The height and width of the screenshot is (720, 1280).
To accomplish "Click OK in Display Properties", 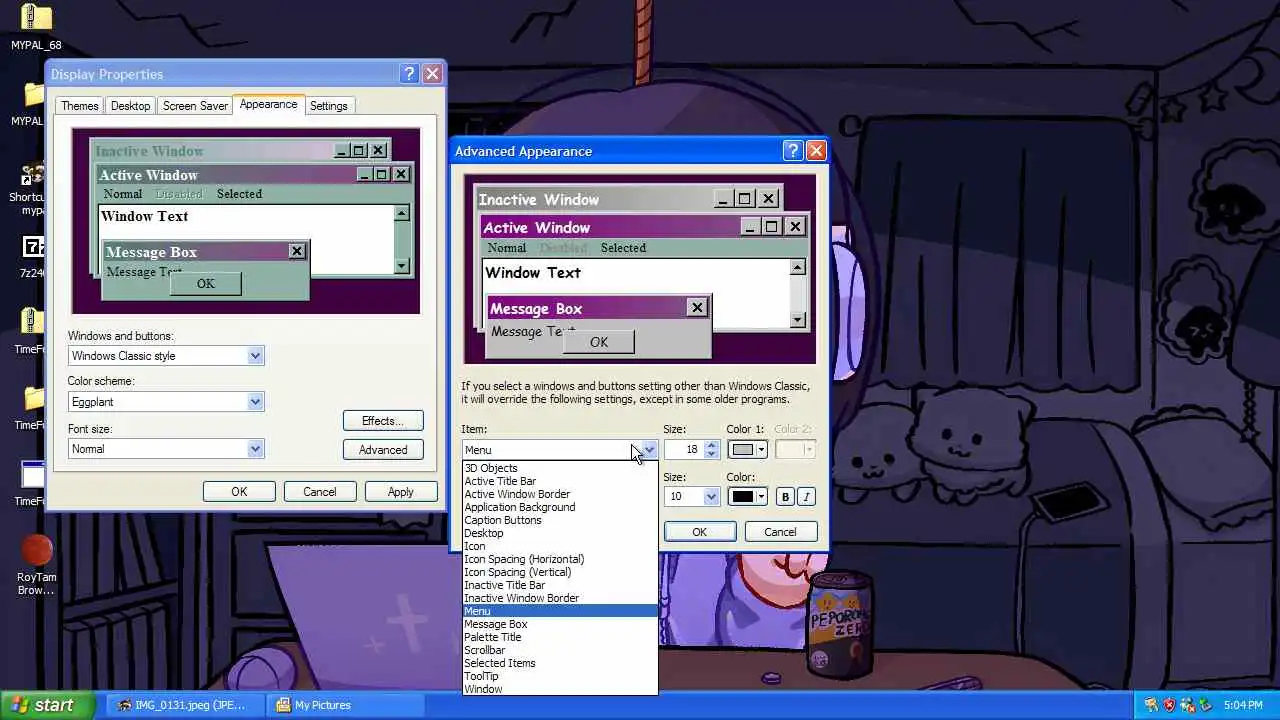I will click(x=239, y=492).
